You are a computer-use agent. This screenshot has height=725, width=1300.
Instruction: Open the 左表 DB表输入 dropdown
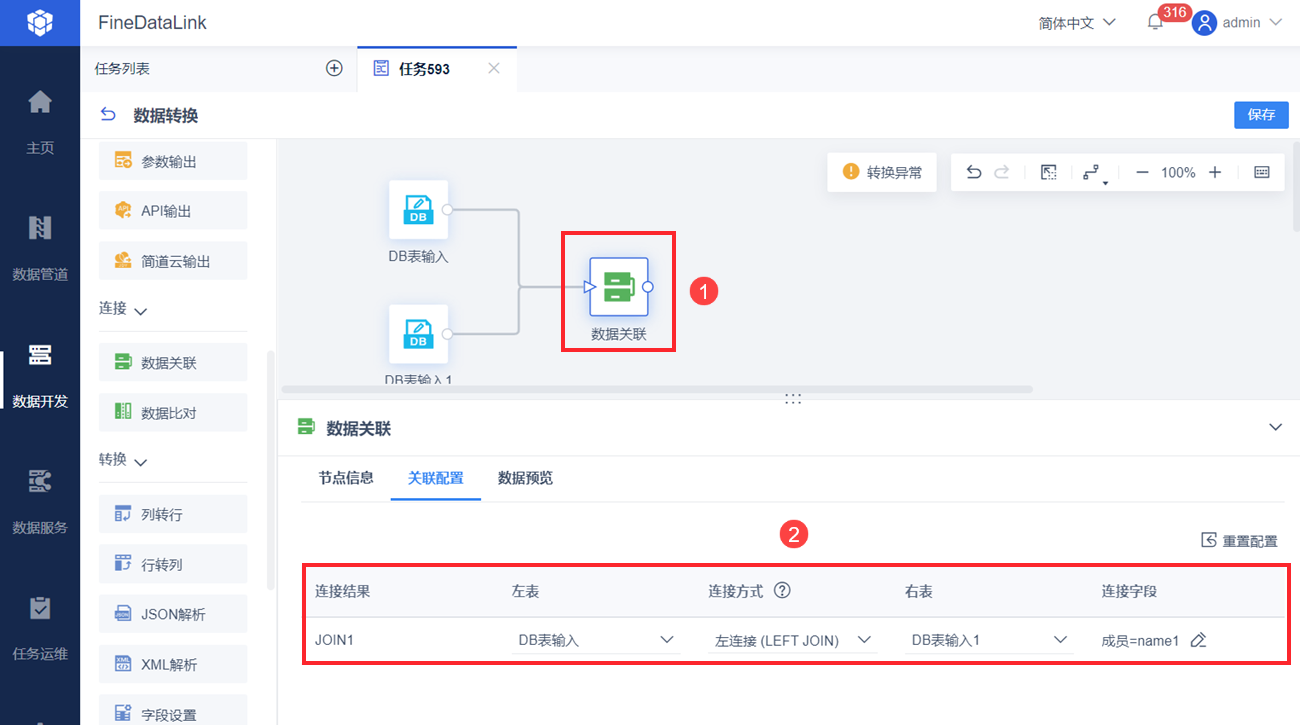tap(596, 640)
